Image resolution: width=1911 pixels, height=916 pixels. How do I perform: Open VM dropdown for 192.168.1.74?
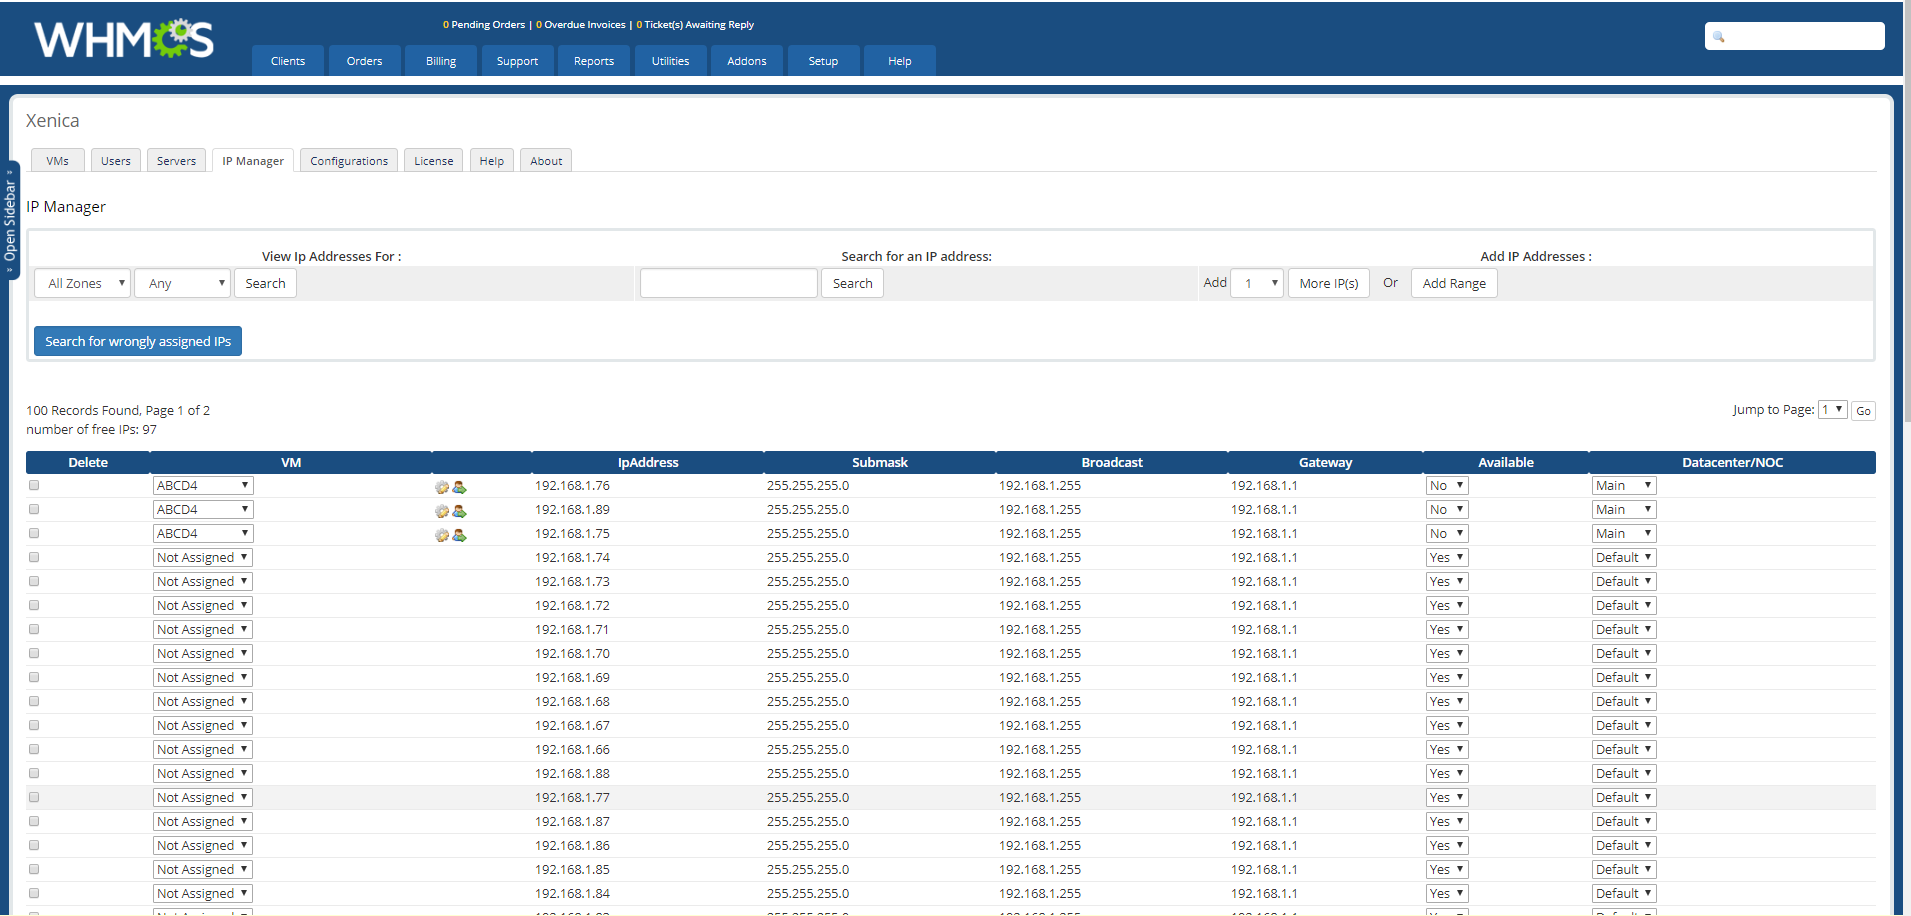[x=203, y=557]
